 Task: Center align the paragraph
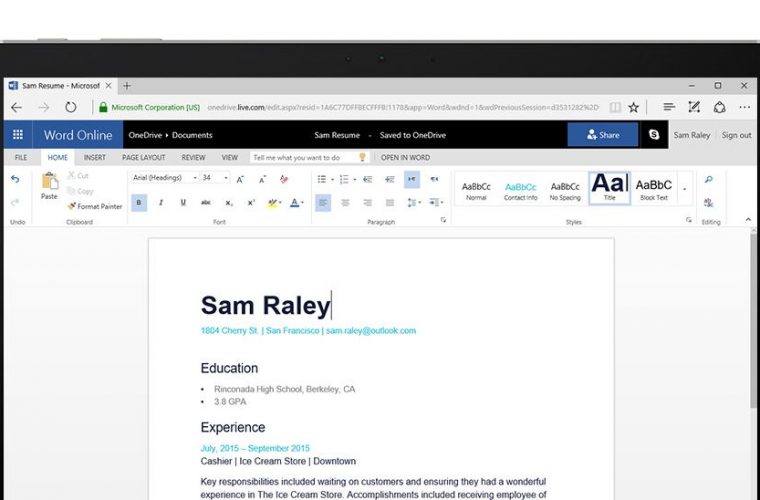pyautogui.click(x=345, y=203)
